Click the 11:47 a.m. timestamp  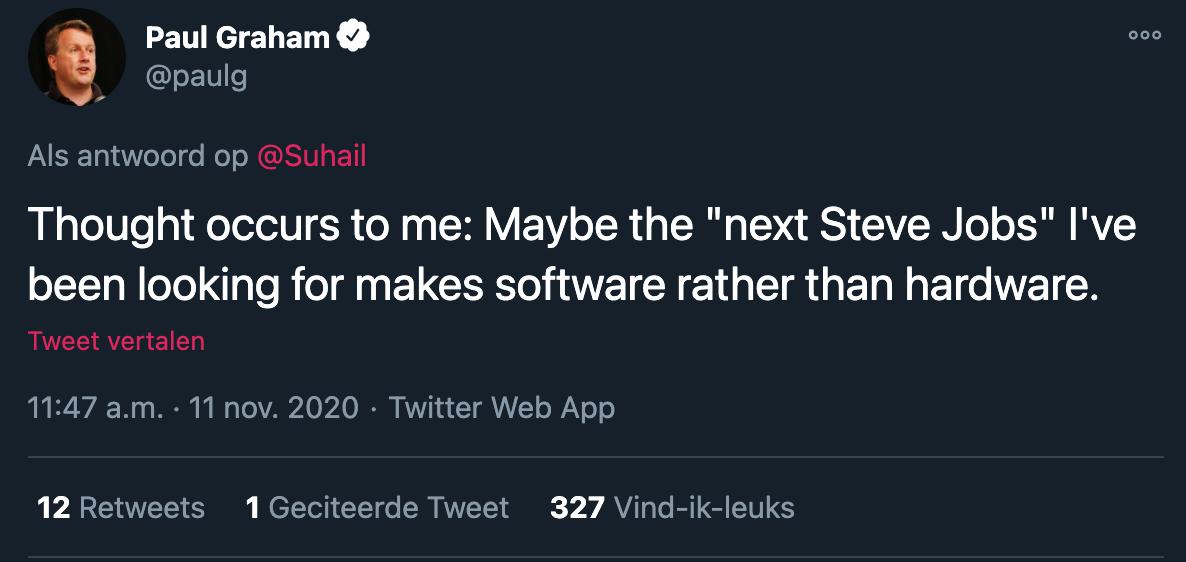pyautogui.click(x=95, y=408)
